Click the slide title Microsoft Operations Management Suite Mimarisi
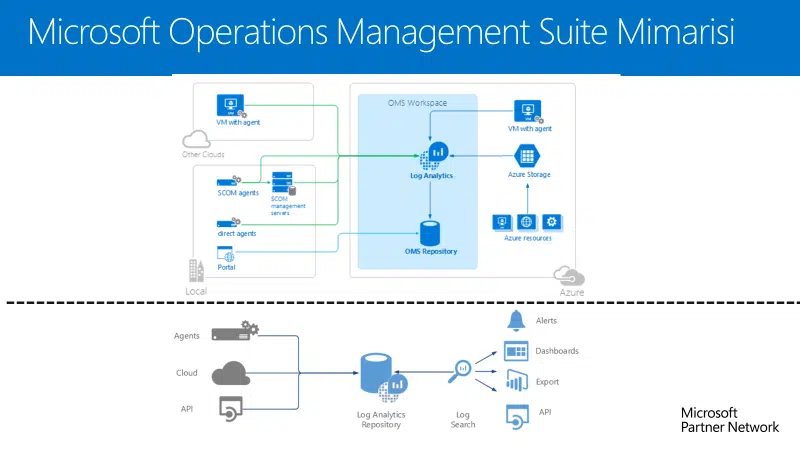Viewport: 800px width, 450px height. click(x=381, y=32)
